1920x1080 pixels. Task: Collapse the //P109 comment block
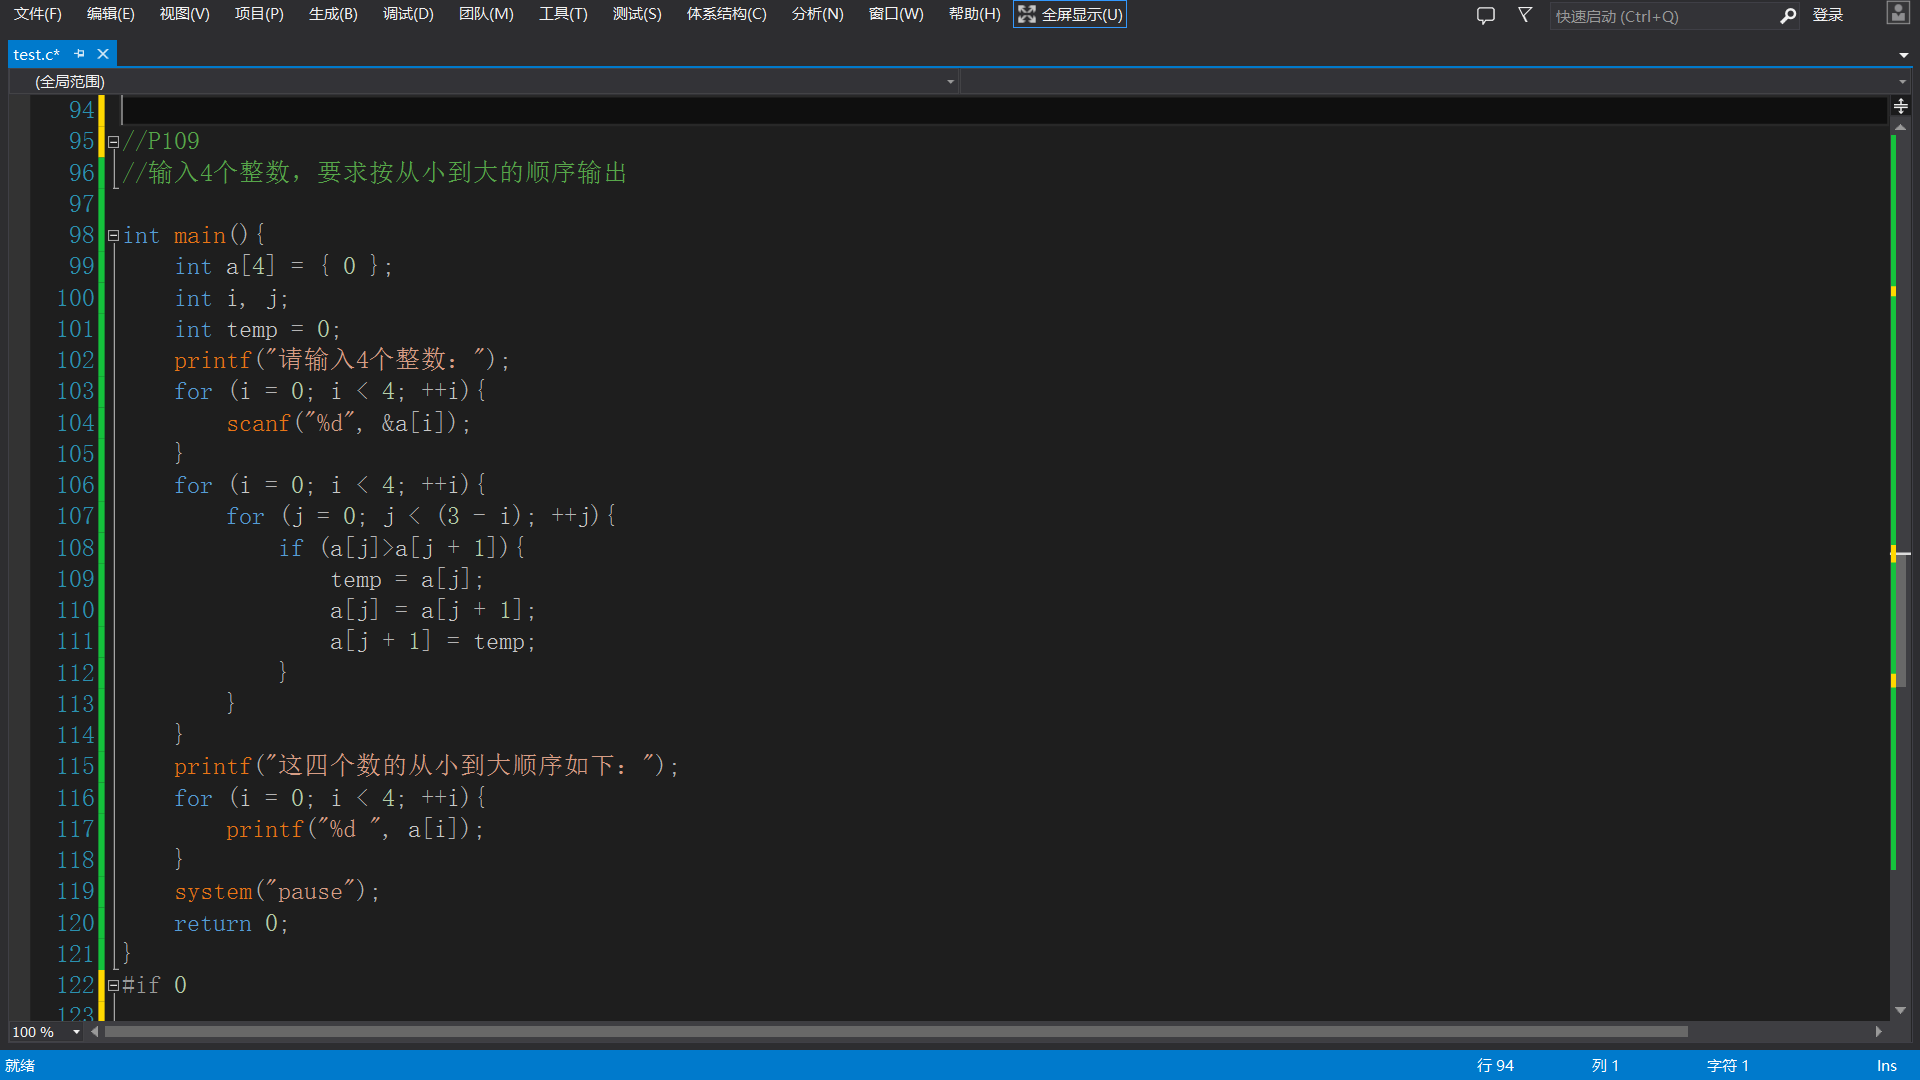(x=113, y=142)
